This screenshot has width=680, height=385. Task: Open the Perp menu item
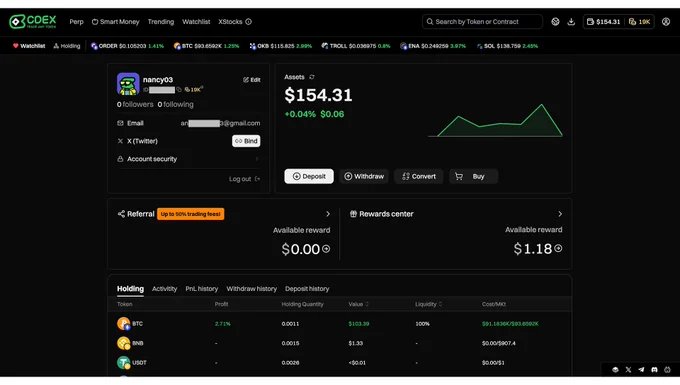coord(76,22)
